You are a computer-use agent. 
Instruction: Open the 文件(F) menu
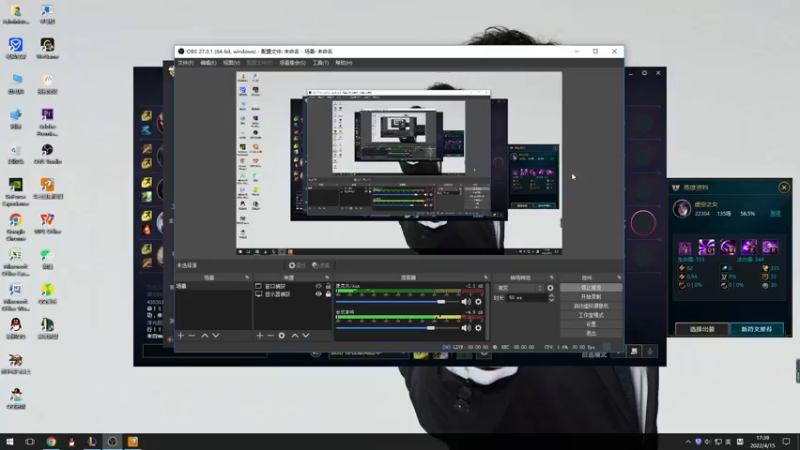point(186,63)
